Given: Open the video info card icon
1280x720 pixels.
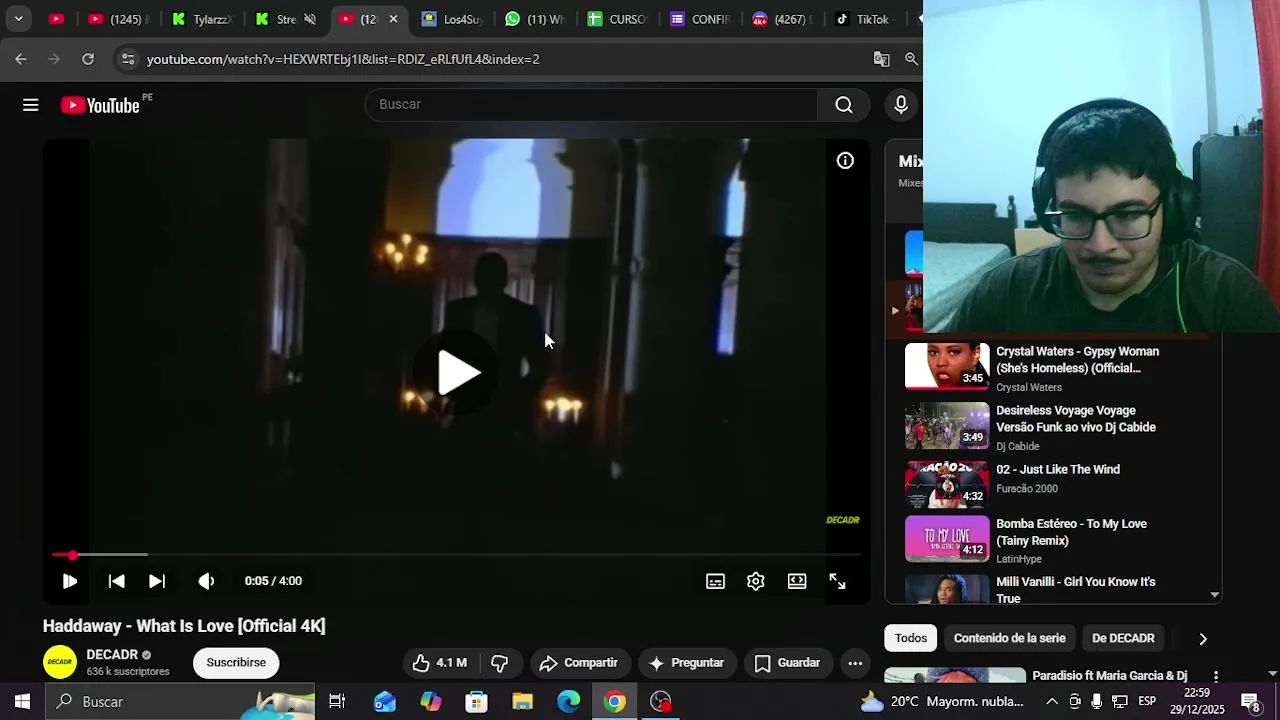Looking at the screenshot, I should click(845, 161).
